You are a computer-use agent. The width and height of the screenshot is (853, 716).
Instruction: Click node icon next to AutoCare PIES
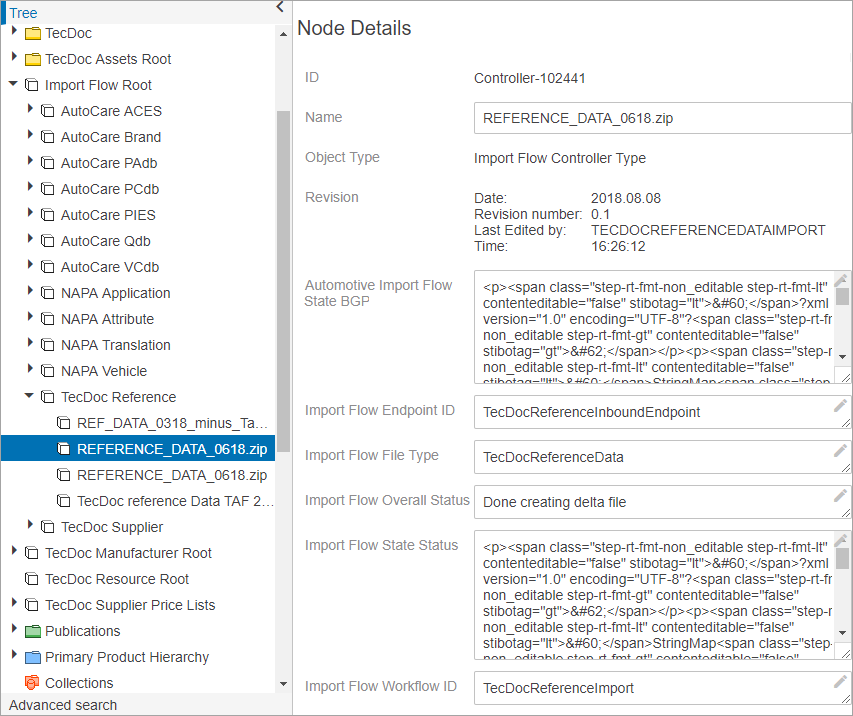click(x=48, y=215)
